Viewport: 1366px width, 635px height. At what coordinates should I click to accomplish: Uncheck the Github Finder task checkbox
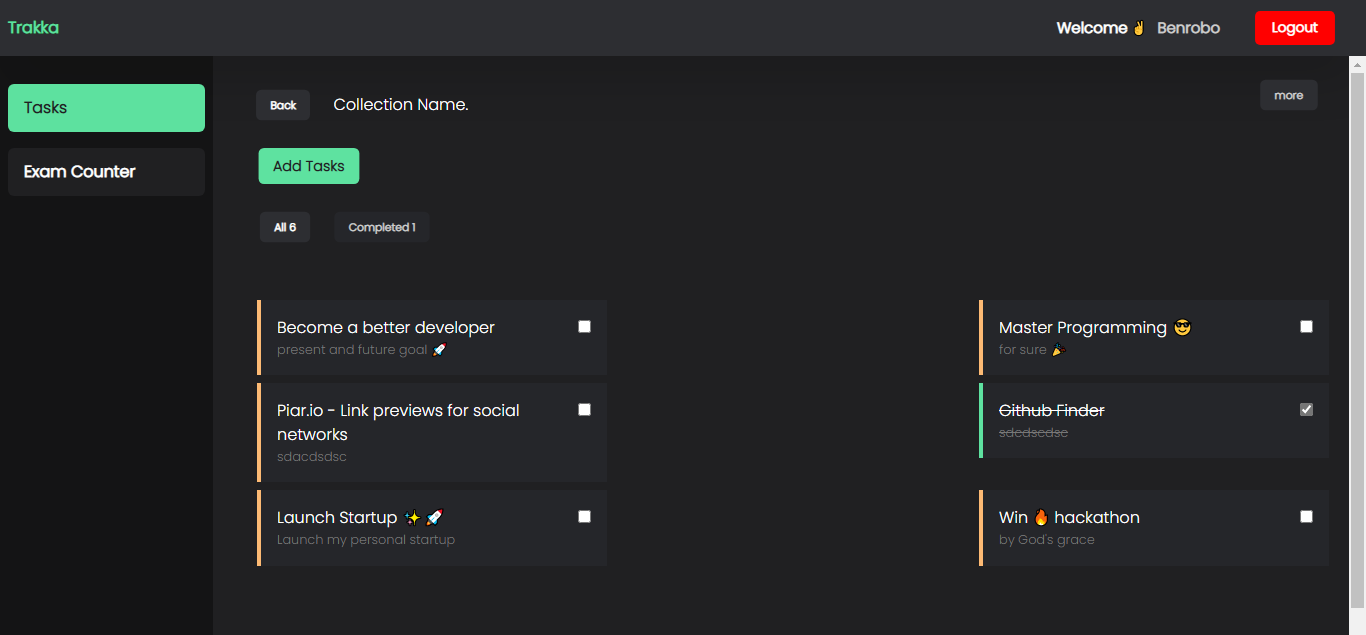[1306, 410]
